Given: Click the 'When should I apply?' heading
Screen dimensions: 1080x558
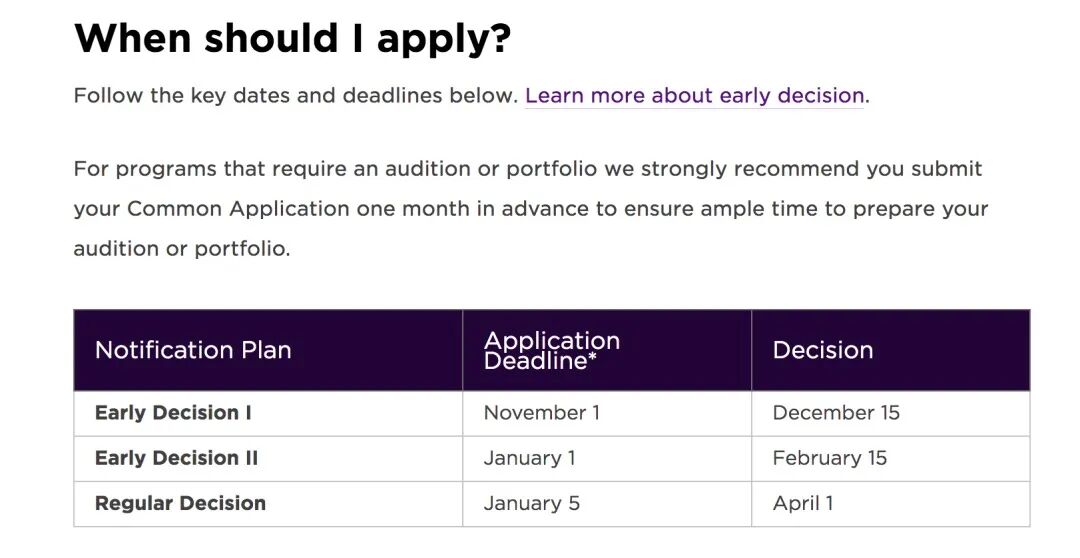Looking at the screenshot, I should tap(292, 38).
